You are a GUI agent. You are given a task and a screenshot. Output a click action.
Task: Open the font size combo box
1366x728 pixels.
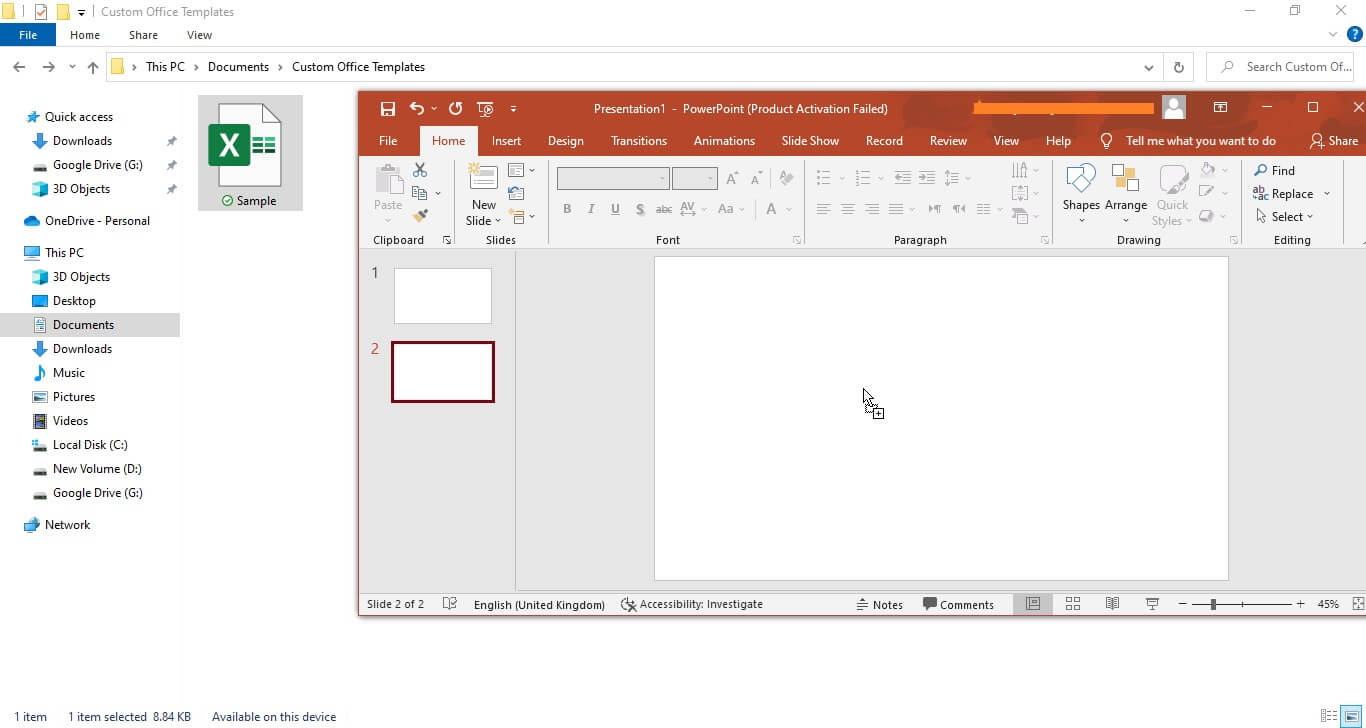pos(694,178)
